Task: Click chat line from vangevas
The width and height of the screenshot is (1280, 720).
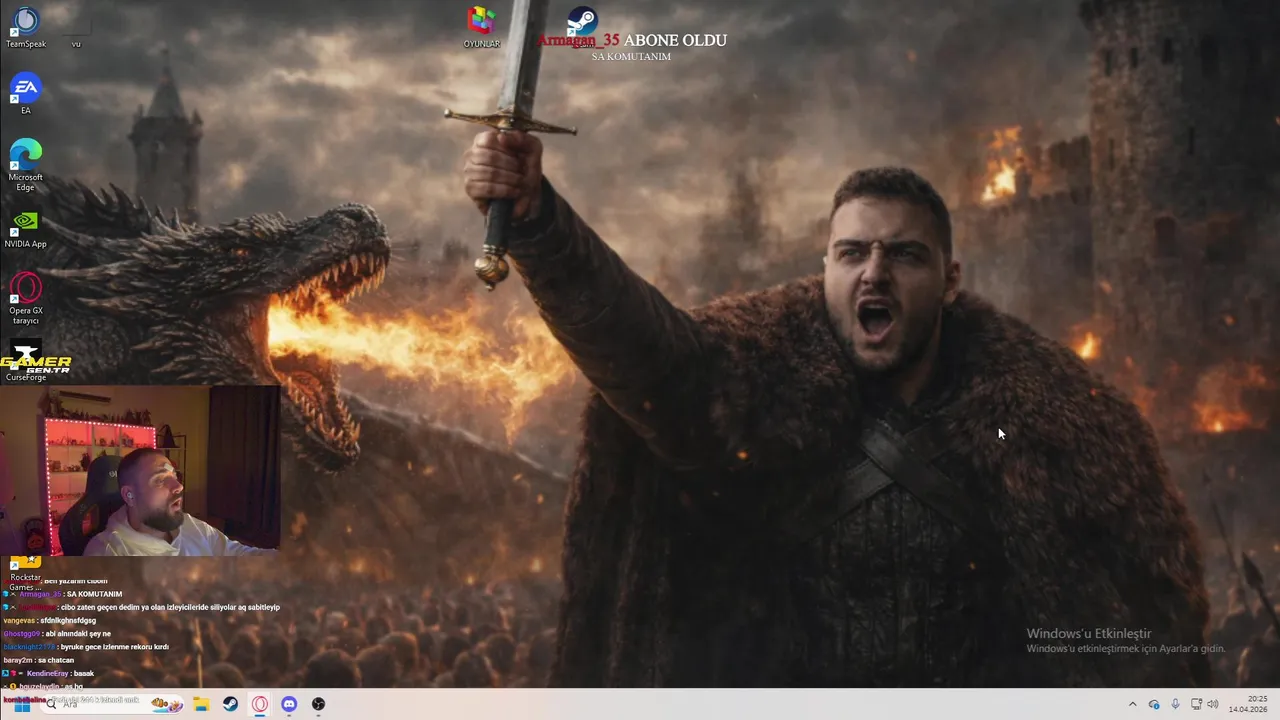Action: [x=50, y=620]
